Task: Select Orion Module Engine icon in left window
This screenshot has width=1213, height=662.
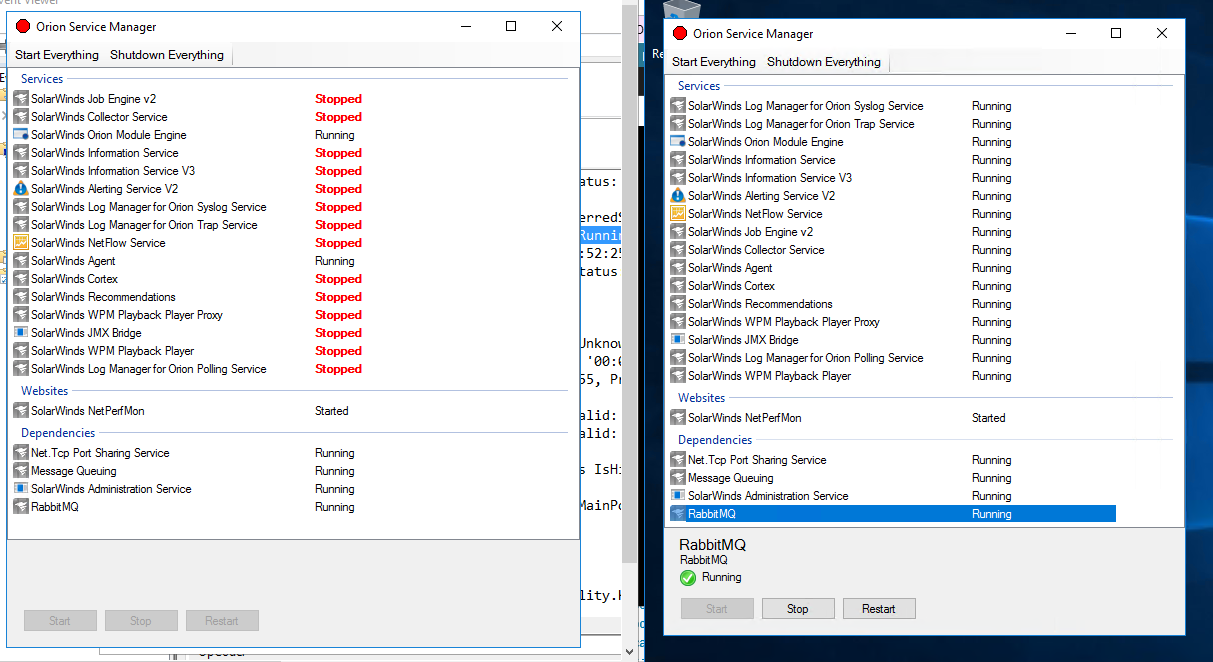Action: click(x=21, y=135)
